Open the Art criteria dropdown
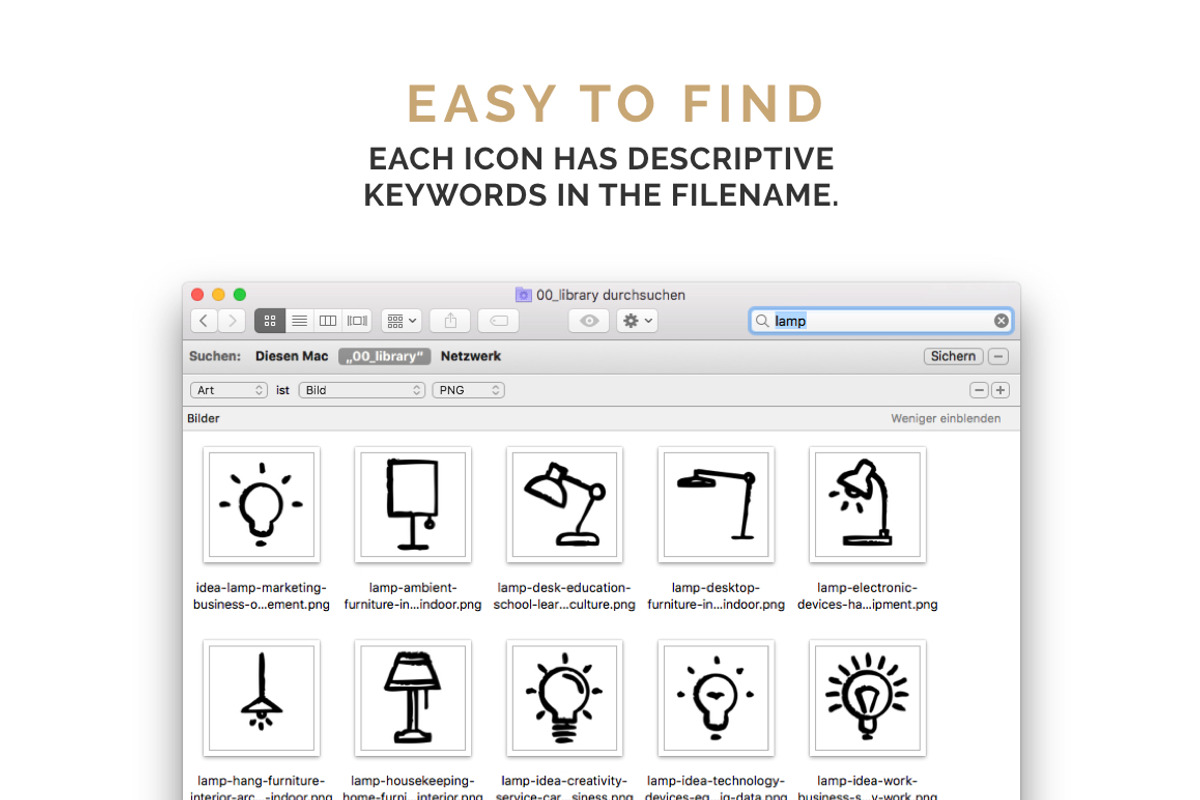Image resolution: width=1200 pixels, height=800 pixels. click(x=230, y=390)
